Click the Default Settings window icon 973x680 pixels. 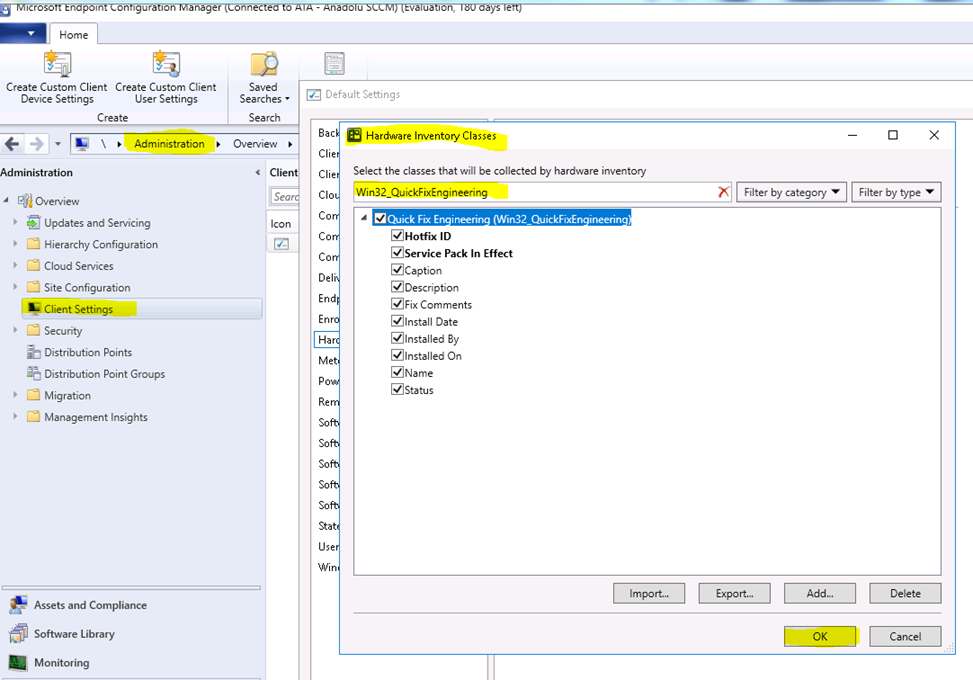click(x=315, y=95)
